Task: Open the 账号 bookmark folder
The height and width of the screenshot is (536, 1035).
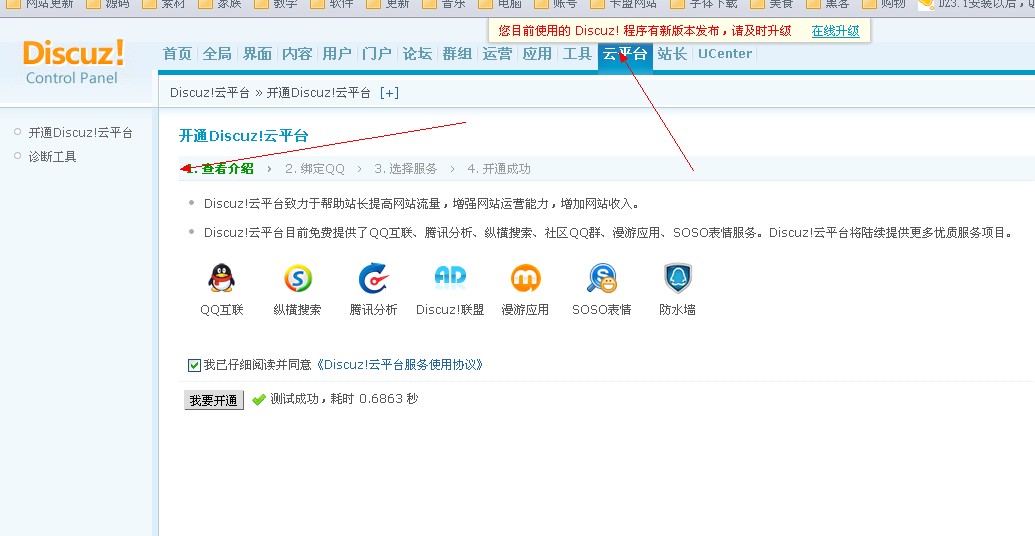Action: 555,4
